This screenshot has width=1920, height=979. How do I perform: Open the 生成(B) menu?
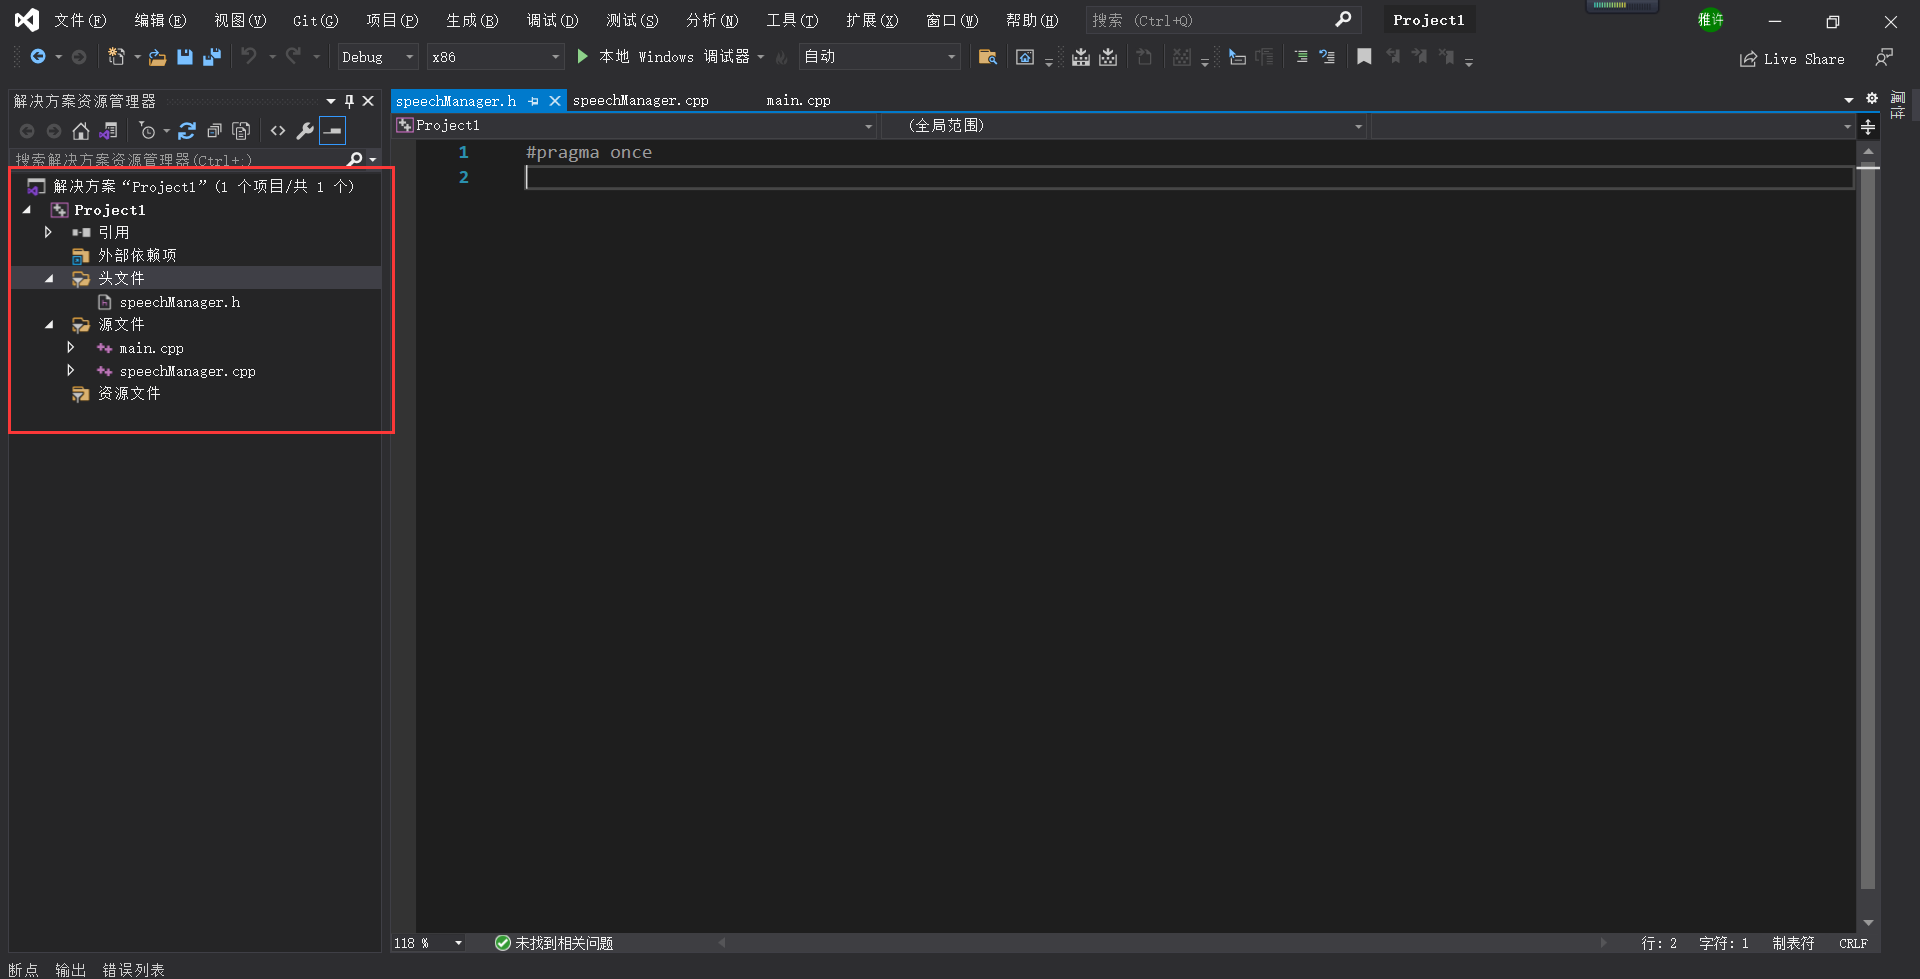click(472, 20)
